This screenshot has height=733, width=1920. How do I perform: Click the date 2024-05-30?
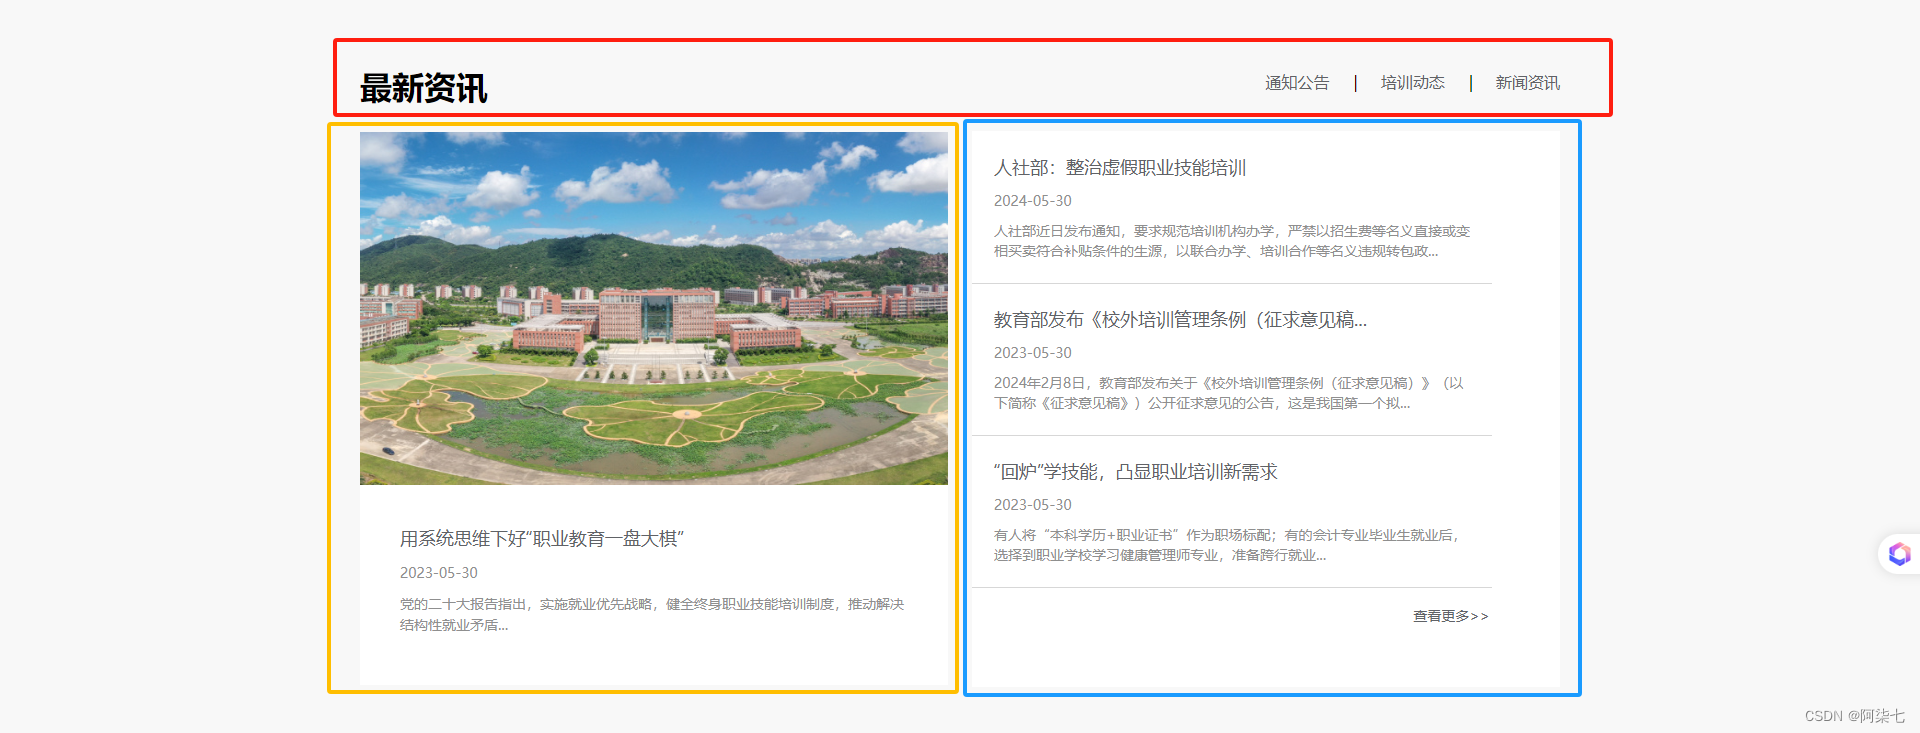click(x=1032, y=201)
